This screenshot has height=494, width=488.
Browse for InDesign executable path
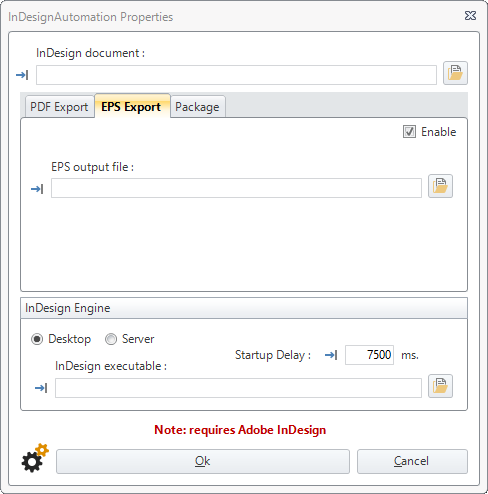(x=440, y=386)
